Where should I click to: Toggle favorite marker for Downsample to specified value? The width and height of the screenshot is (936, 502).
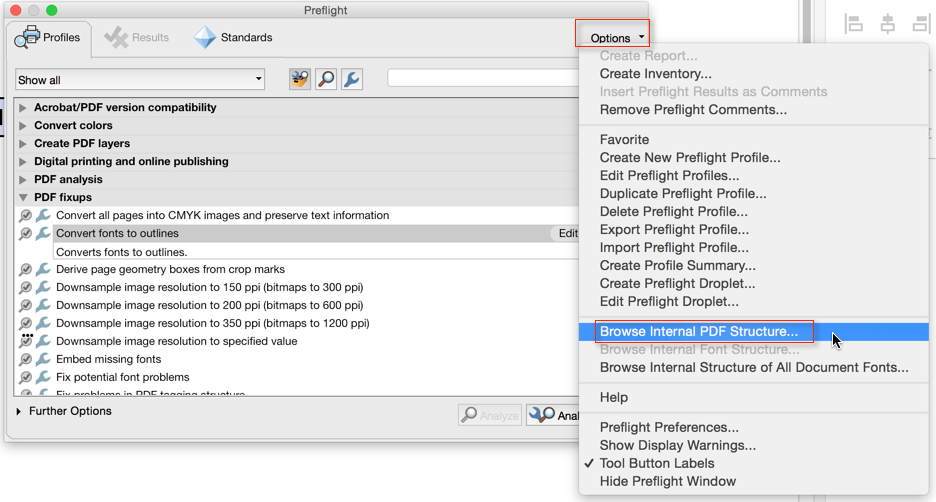click(x=26, y=341)
